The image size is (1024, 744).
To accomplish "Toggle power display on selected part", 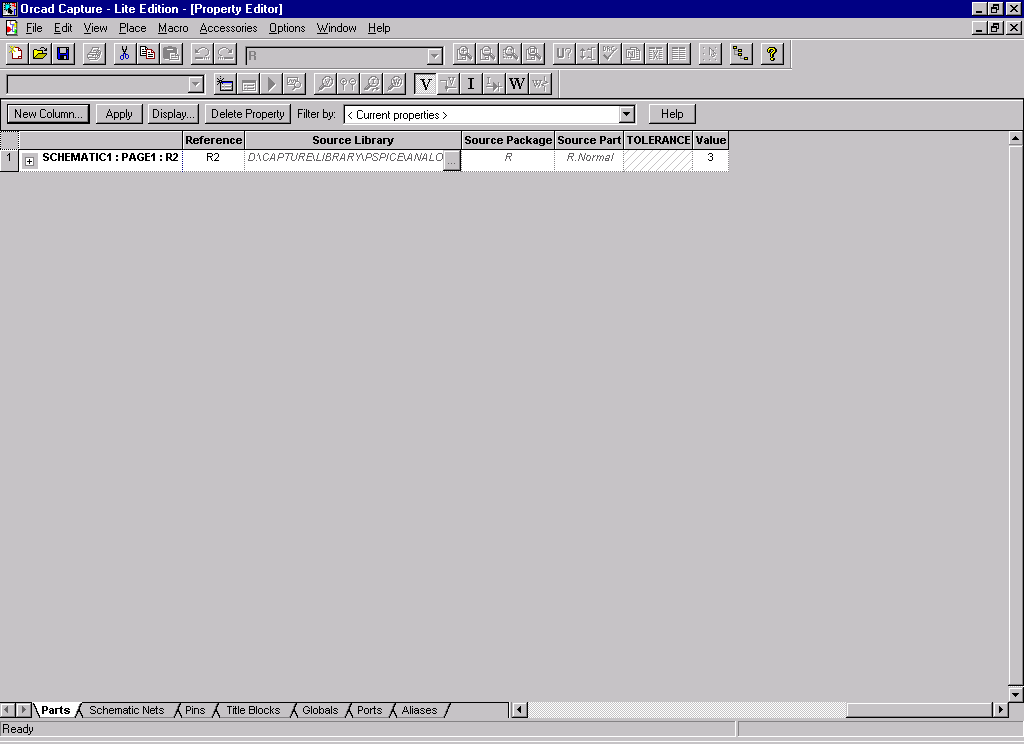I will tap(540, 84).
